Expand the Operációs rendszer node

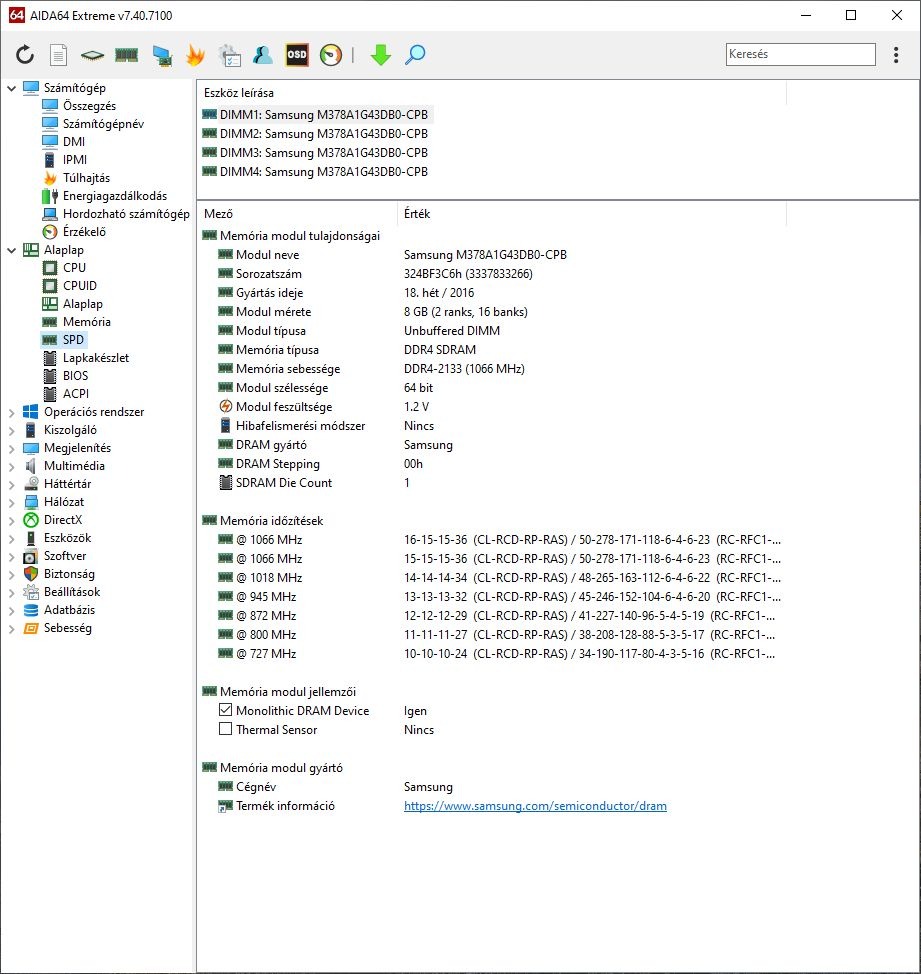(x=11, y=412)
